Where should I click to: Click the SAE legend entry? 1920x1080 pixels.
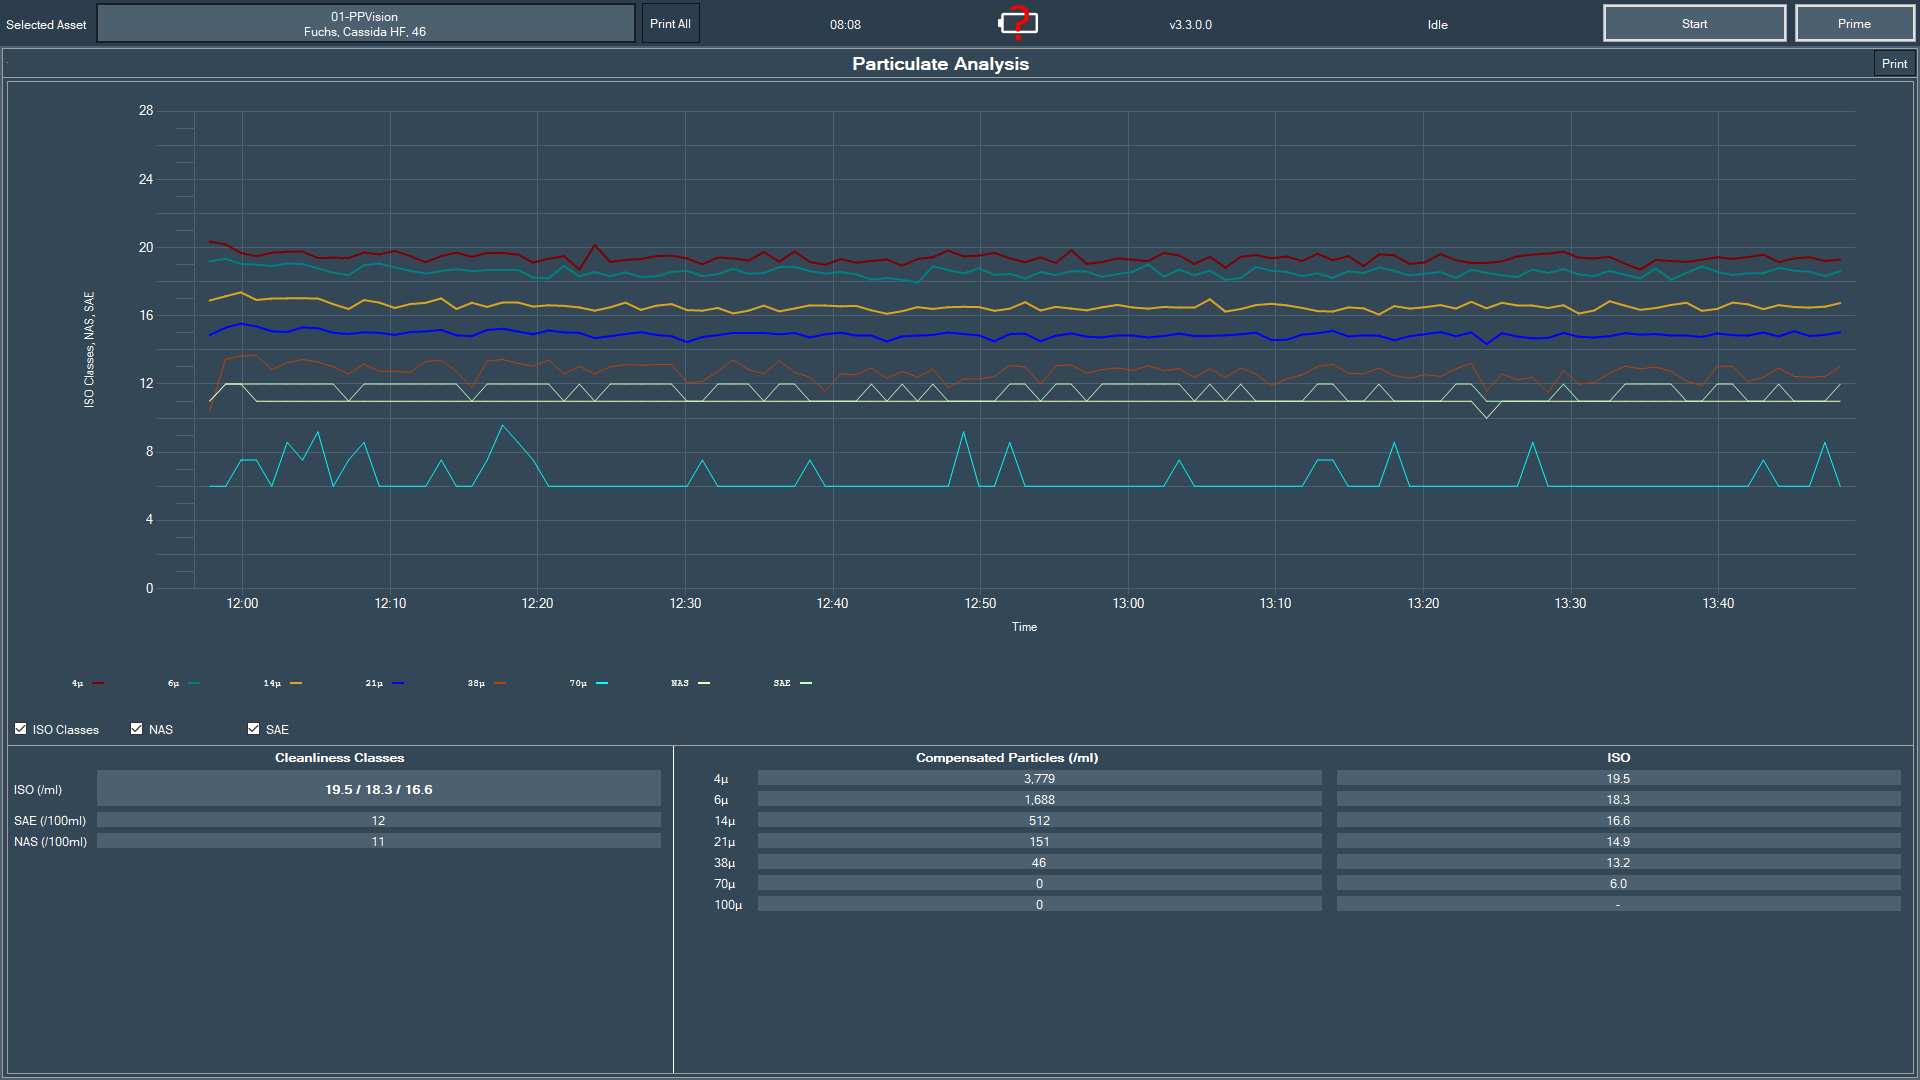[x=792, y=683]
